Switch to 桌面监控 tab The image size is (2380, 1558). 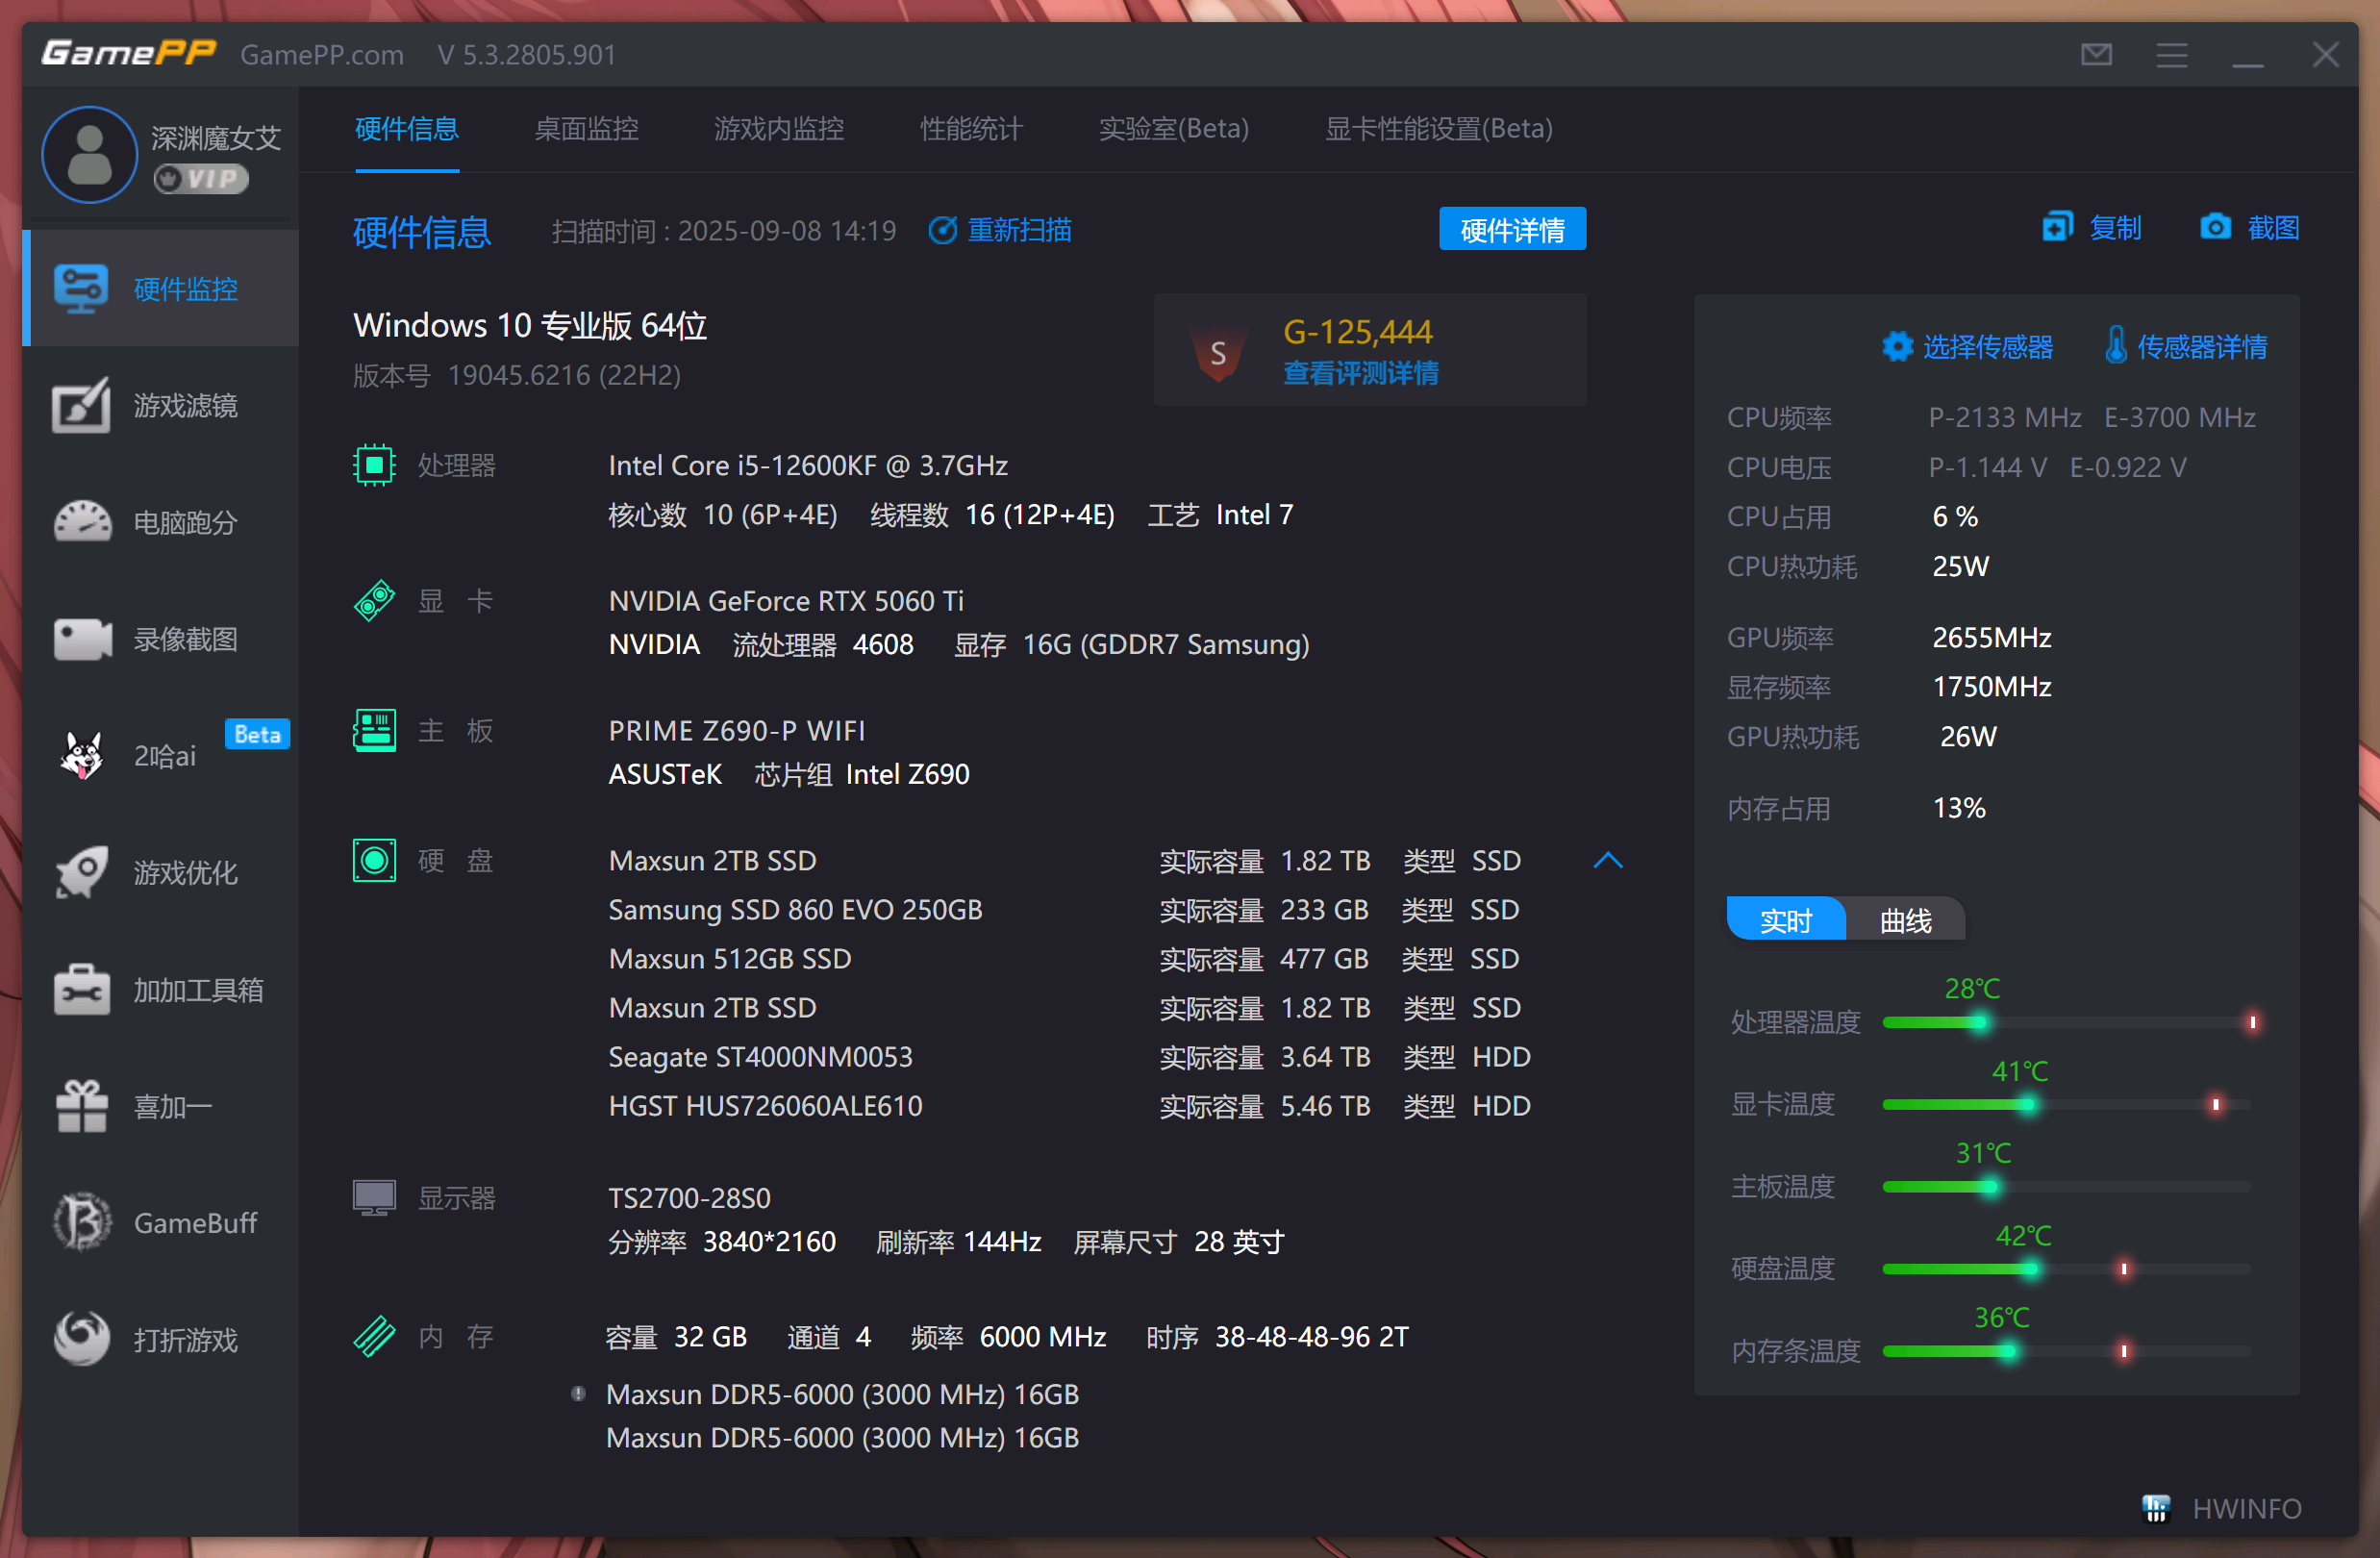[586, 129]
